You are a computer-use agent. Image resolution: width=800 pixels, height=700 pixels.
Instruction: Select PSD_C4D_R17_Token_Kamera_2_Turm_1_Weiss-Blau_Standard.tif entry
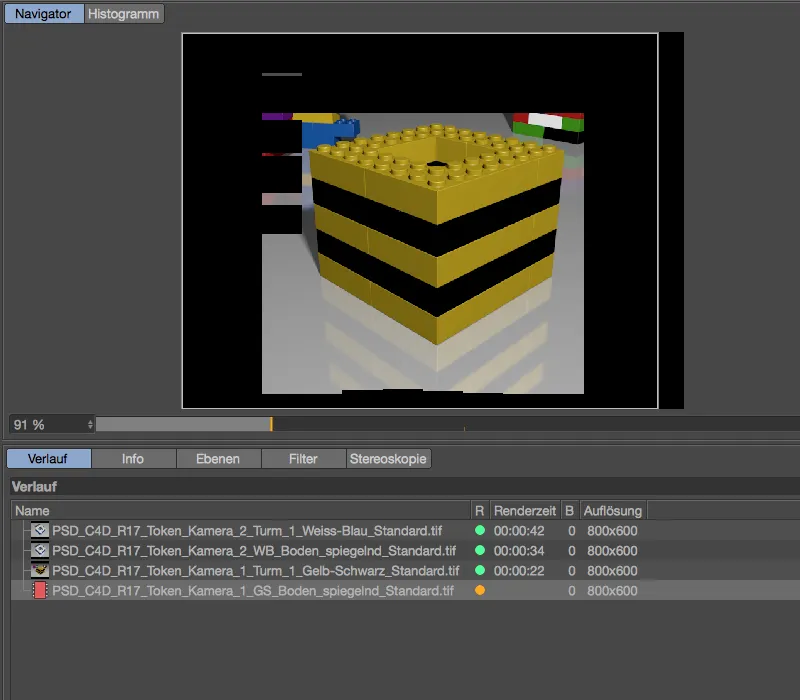coord(247,531)
